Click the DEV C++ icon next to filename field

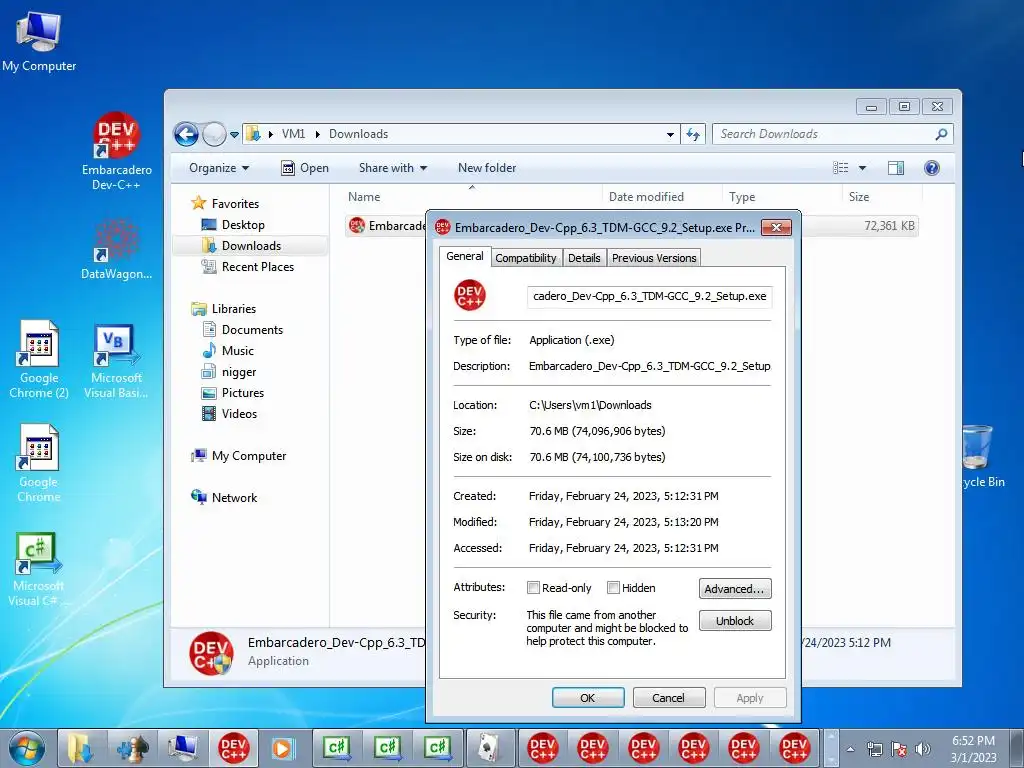tap(470, 295)
